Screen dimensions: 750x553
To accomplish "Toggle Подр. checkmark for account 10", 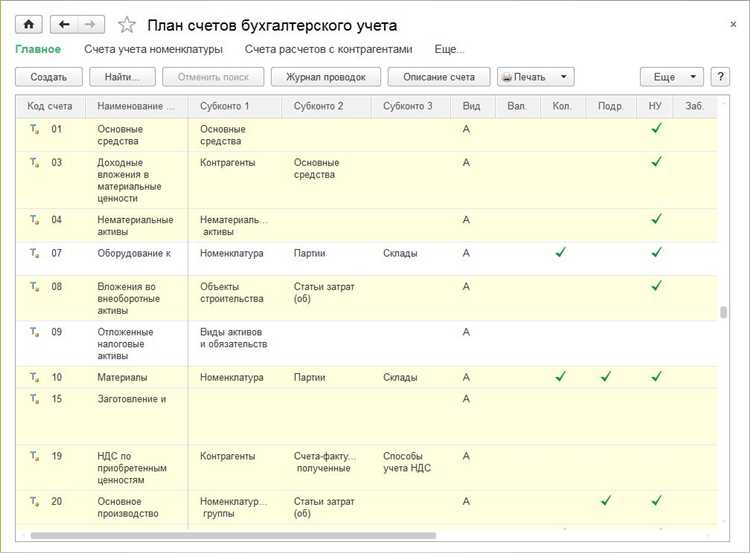I will pos(607,377).
